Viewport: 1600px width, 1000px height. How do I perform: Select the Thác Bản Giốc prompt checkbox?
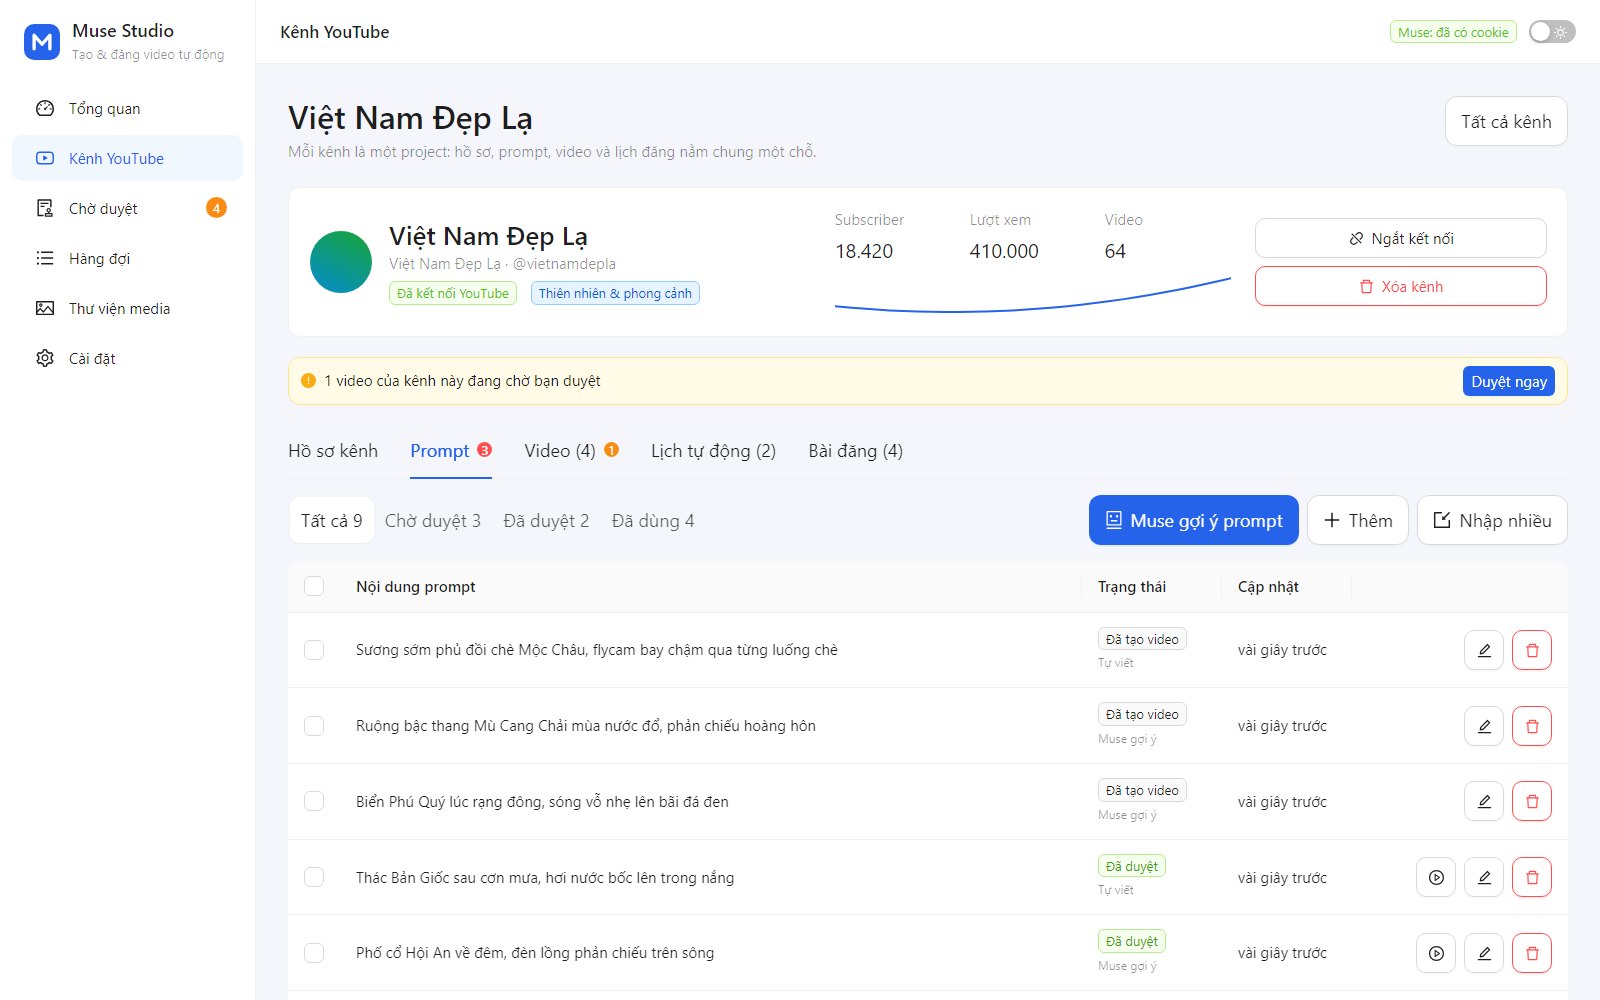[x=314, y=877]
